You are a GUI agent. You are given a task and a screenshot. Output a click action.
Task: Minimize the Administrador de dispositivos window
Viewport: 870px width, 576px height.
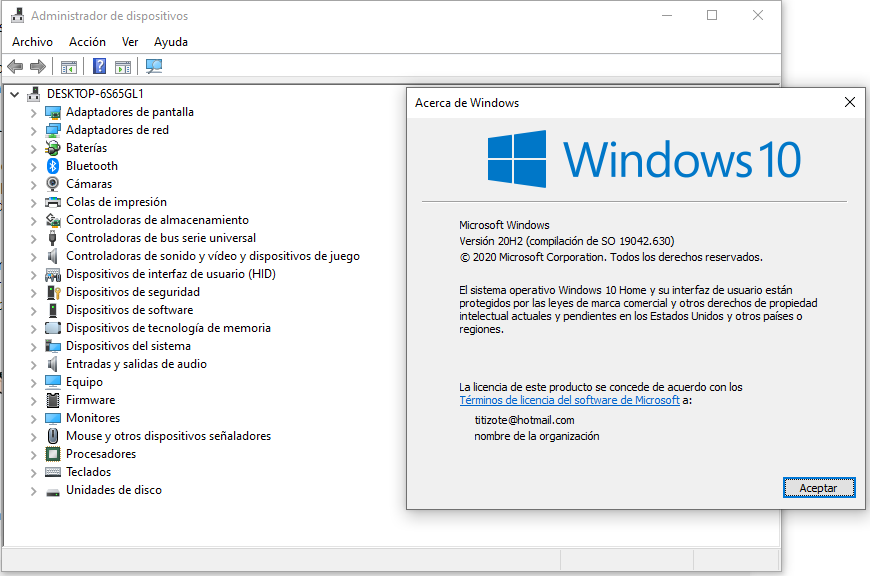[667, 16]
